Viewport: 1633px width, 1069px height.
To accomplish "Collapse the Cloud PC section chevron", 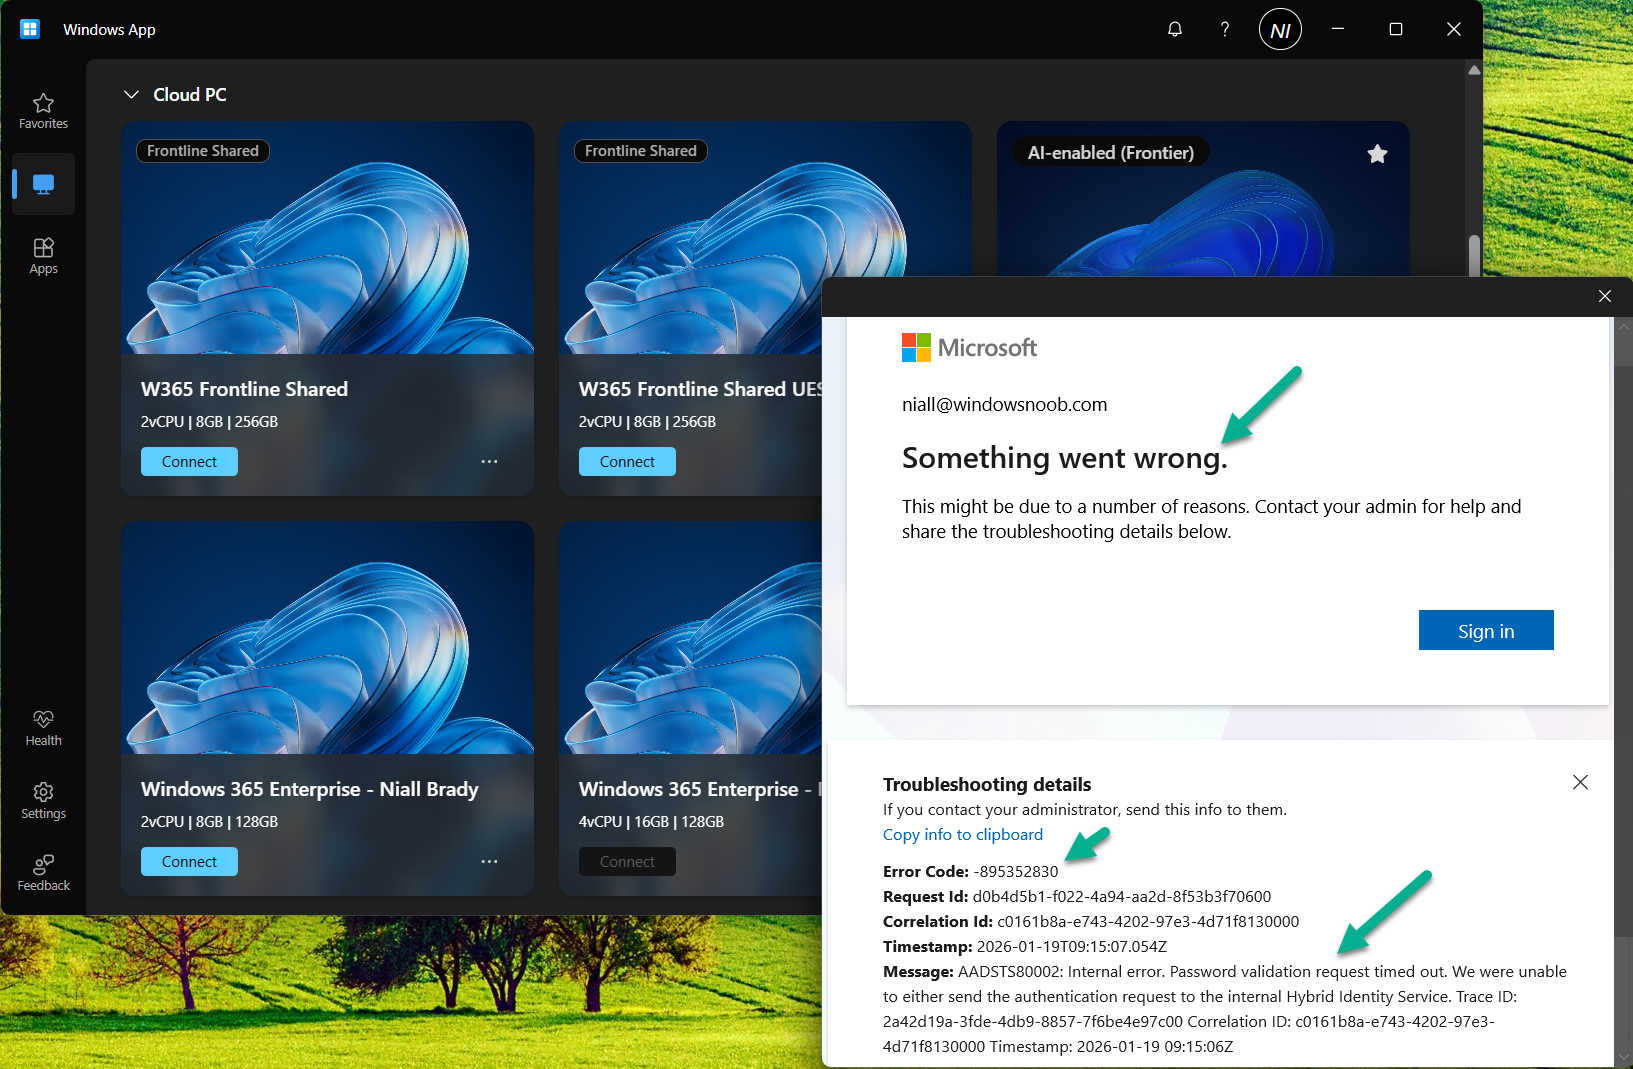I will [x=131, y=95].
